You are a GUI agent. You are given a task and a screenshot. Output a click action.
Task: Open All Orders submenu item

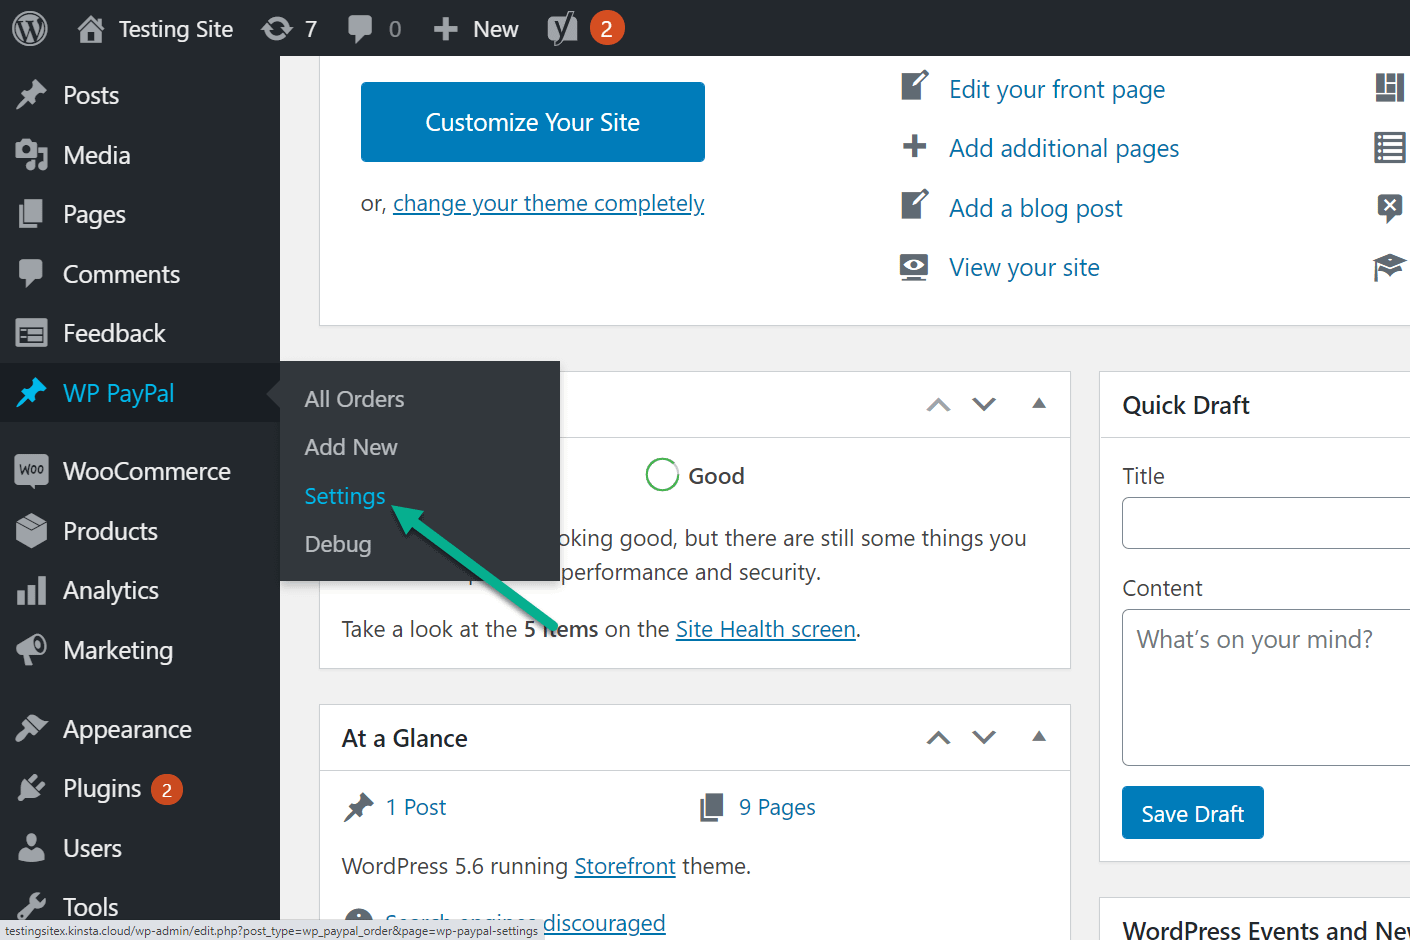tap(354, 399)
